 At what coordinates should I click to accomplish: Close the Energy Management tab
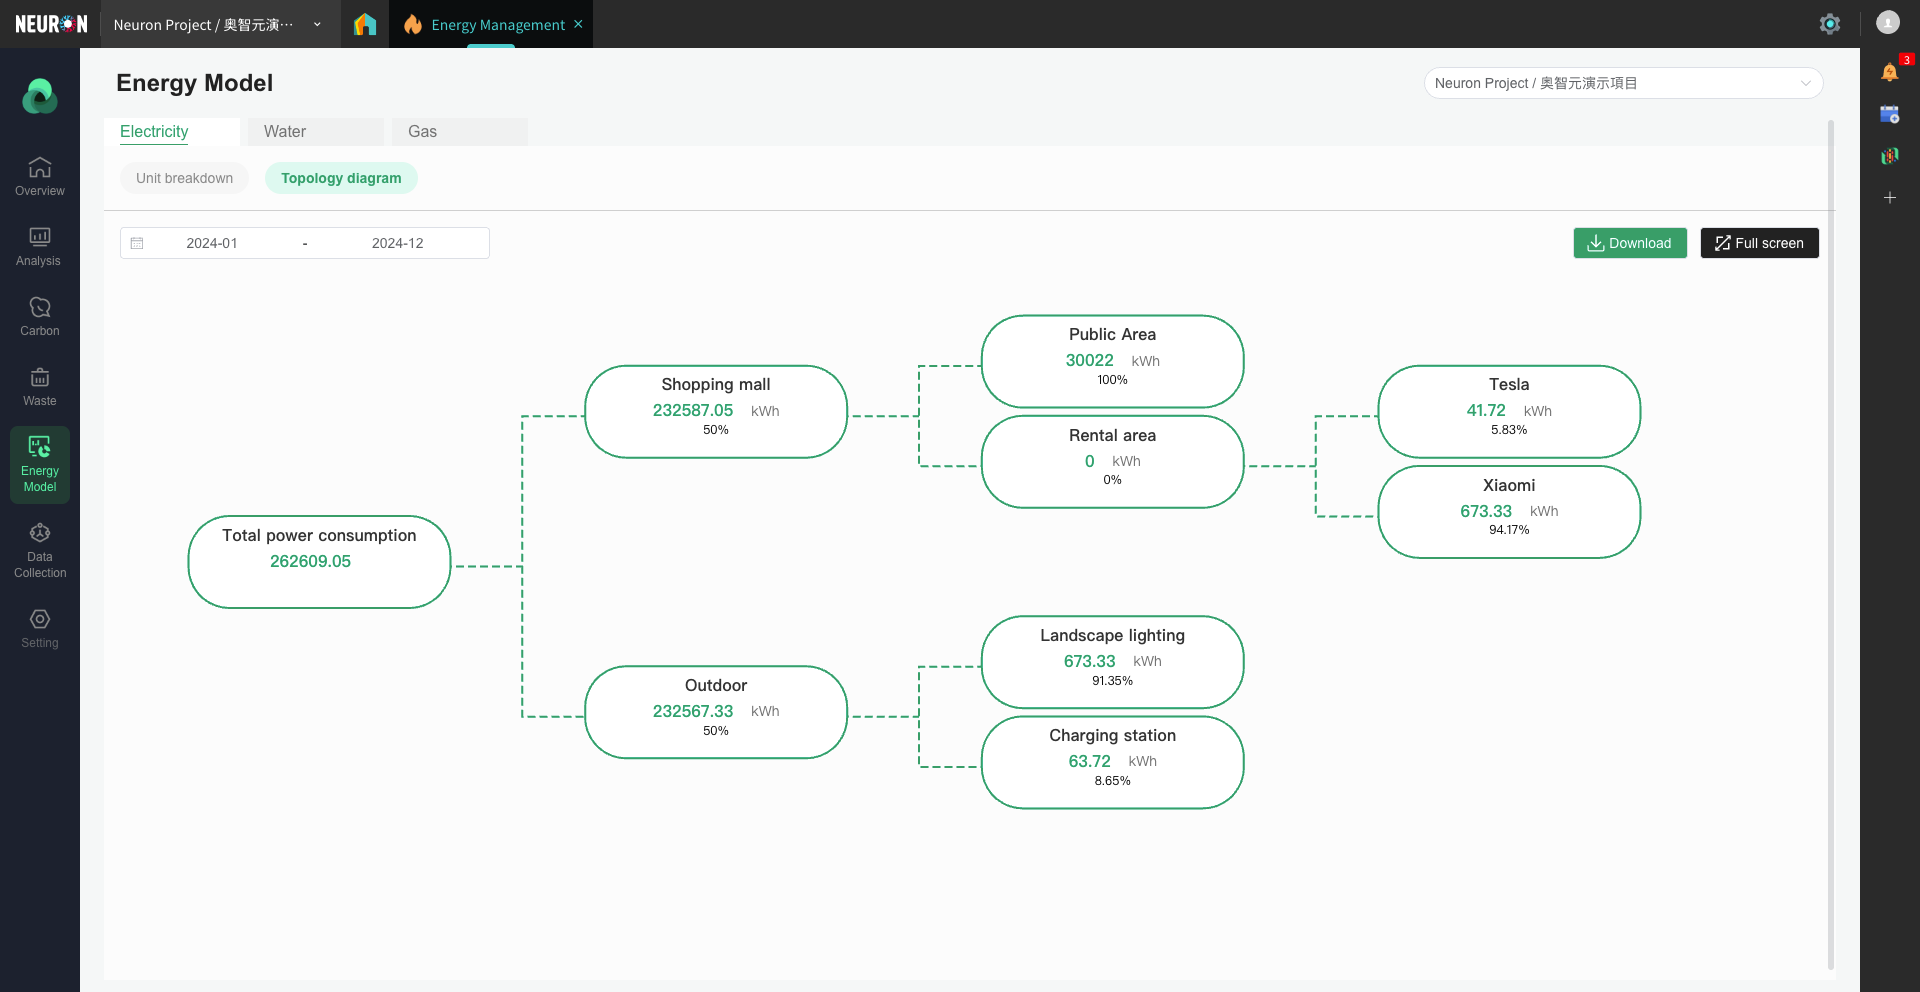tap(578, 24)
